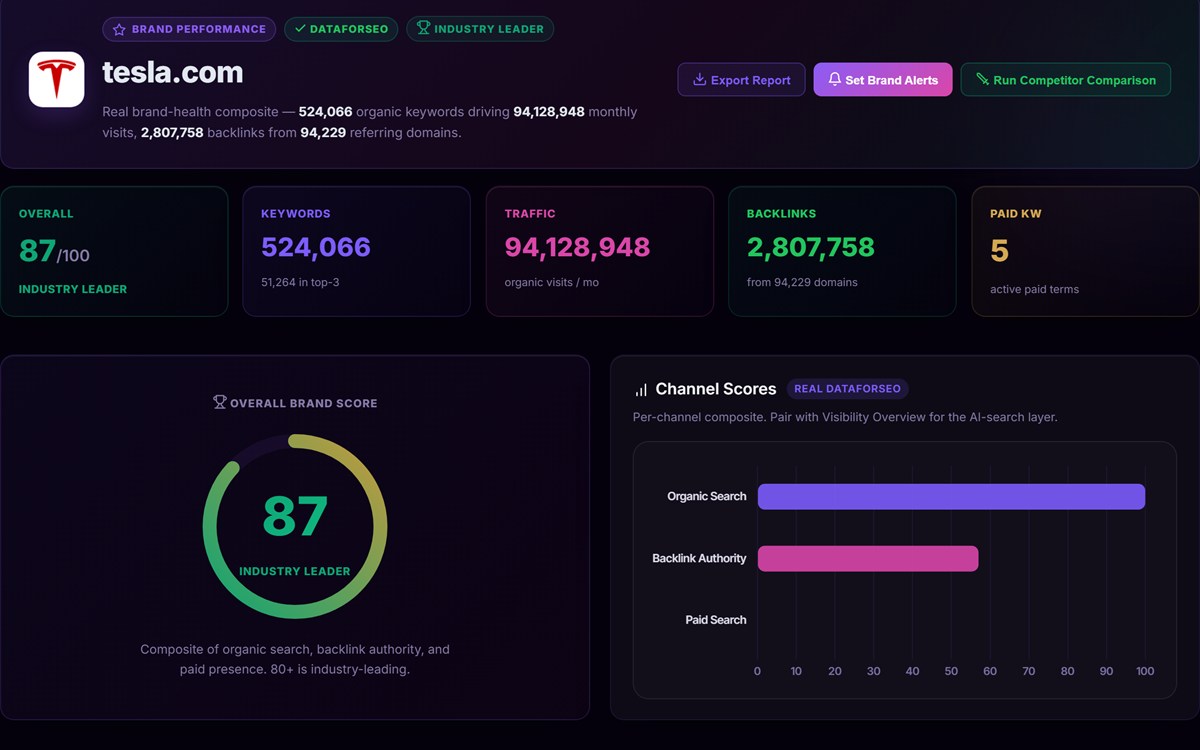Click the checkmark icon in DataForSEO badge

point(300,29)
